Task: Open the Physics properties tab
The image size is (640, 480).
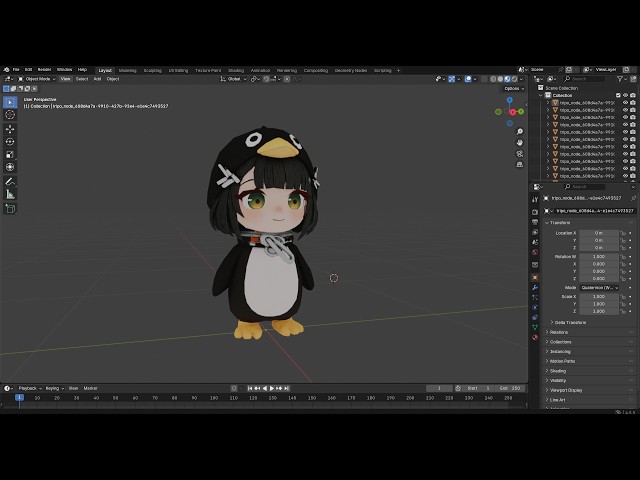Action: point(535,307)
